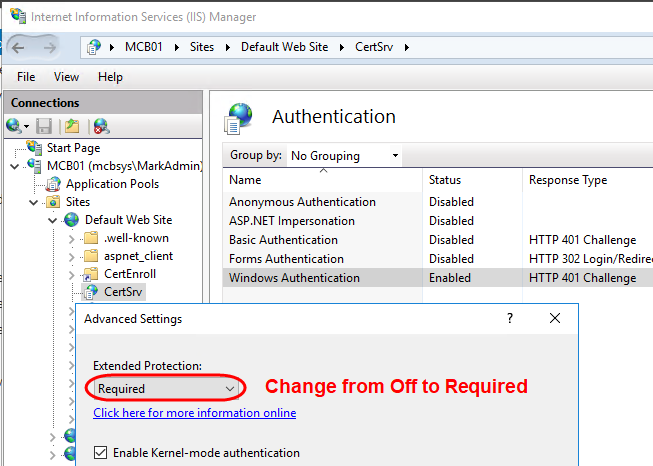
Task: Open the Help menu
Action: pos(110,77)
